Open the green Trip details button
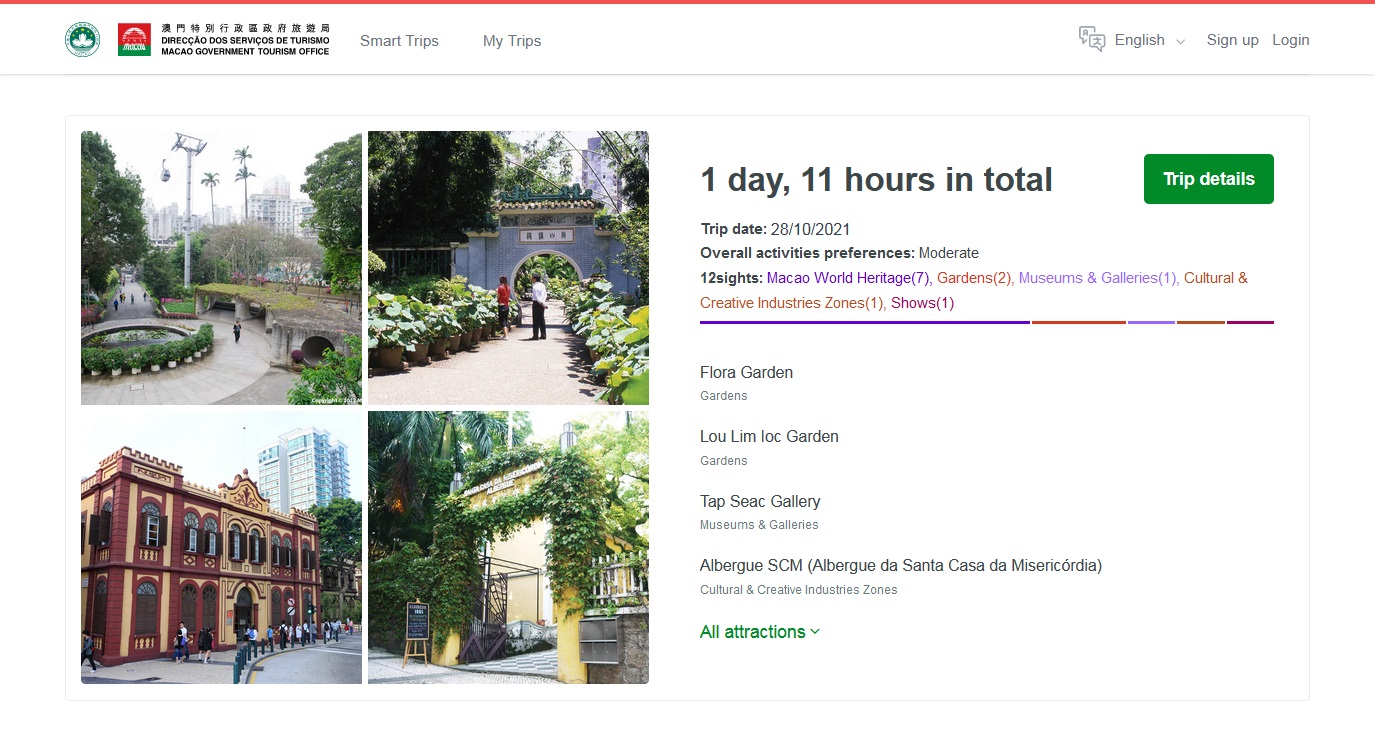Viewport: 1375px width, 753px height. (1208, 179)
